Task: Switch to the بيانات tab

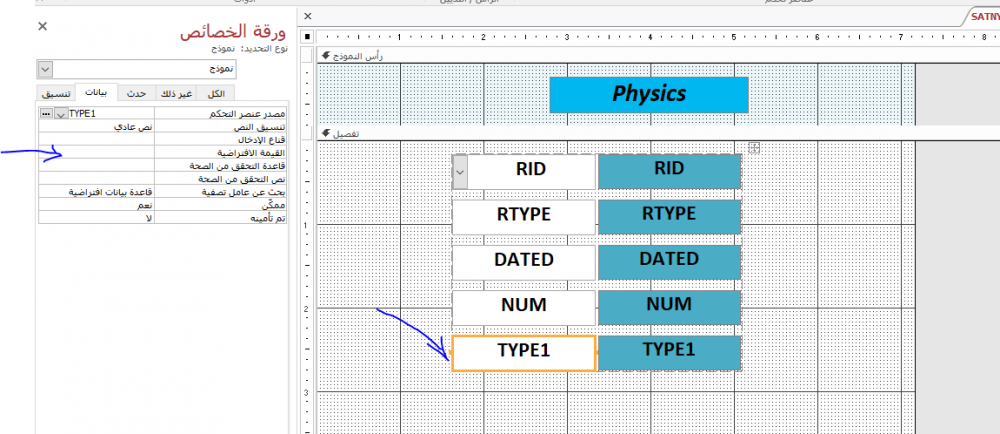Action: (96, 92)
